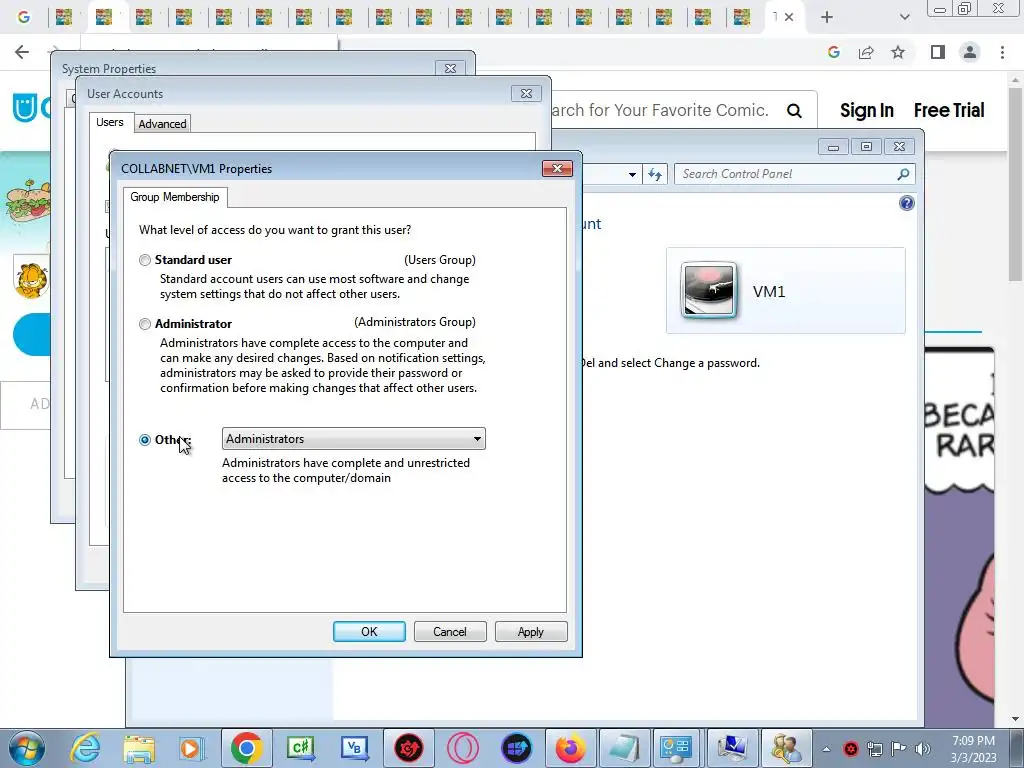Switch to Users tab in User Accounts

point(110,122)
